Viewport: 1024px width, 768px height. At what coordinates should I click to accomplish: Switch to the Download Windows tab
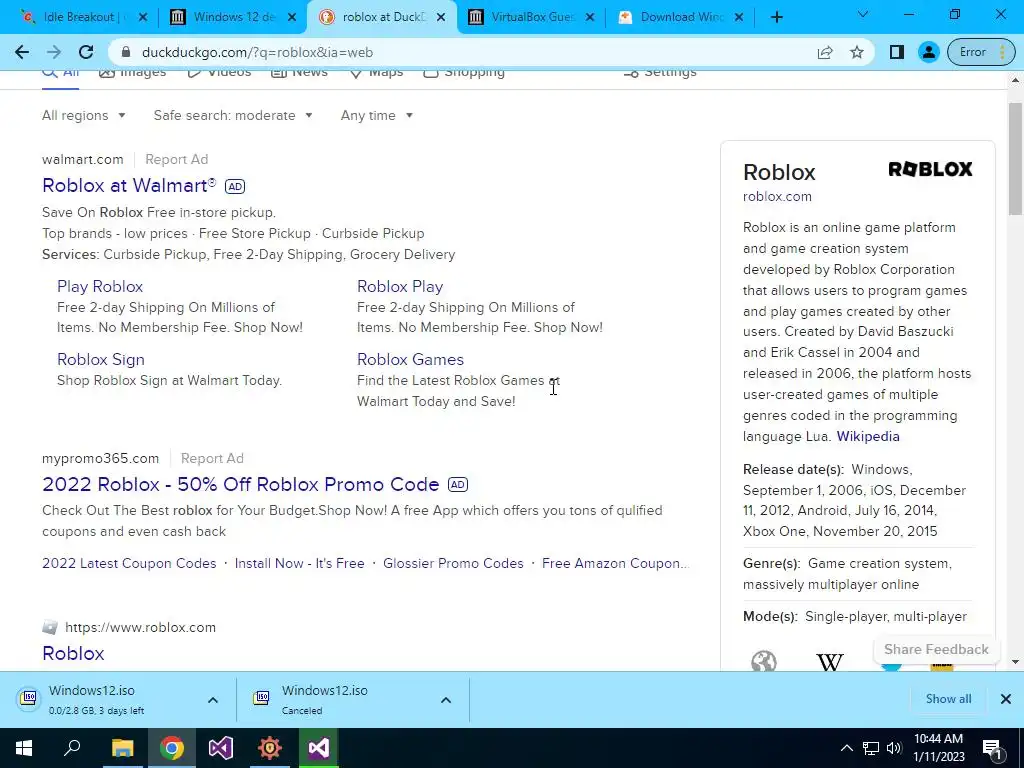click(x=679, y=17)
